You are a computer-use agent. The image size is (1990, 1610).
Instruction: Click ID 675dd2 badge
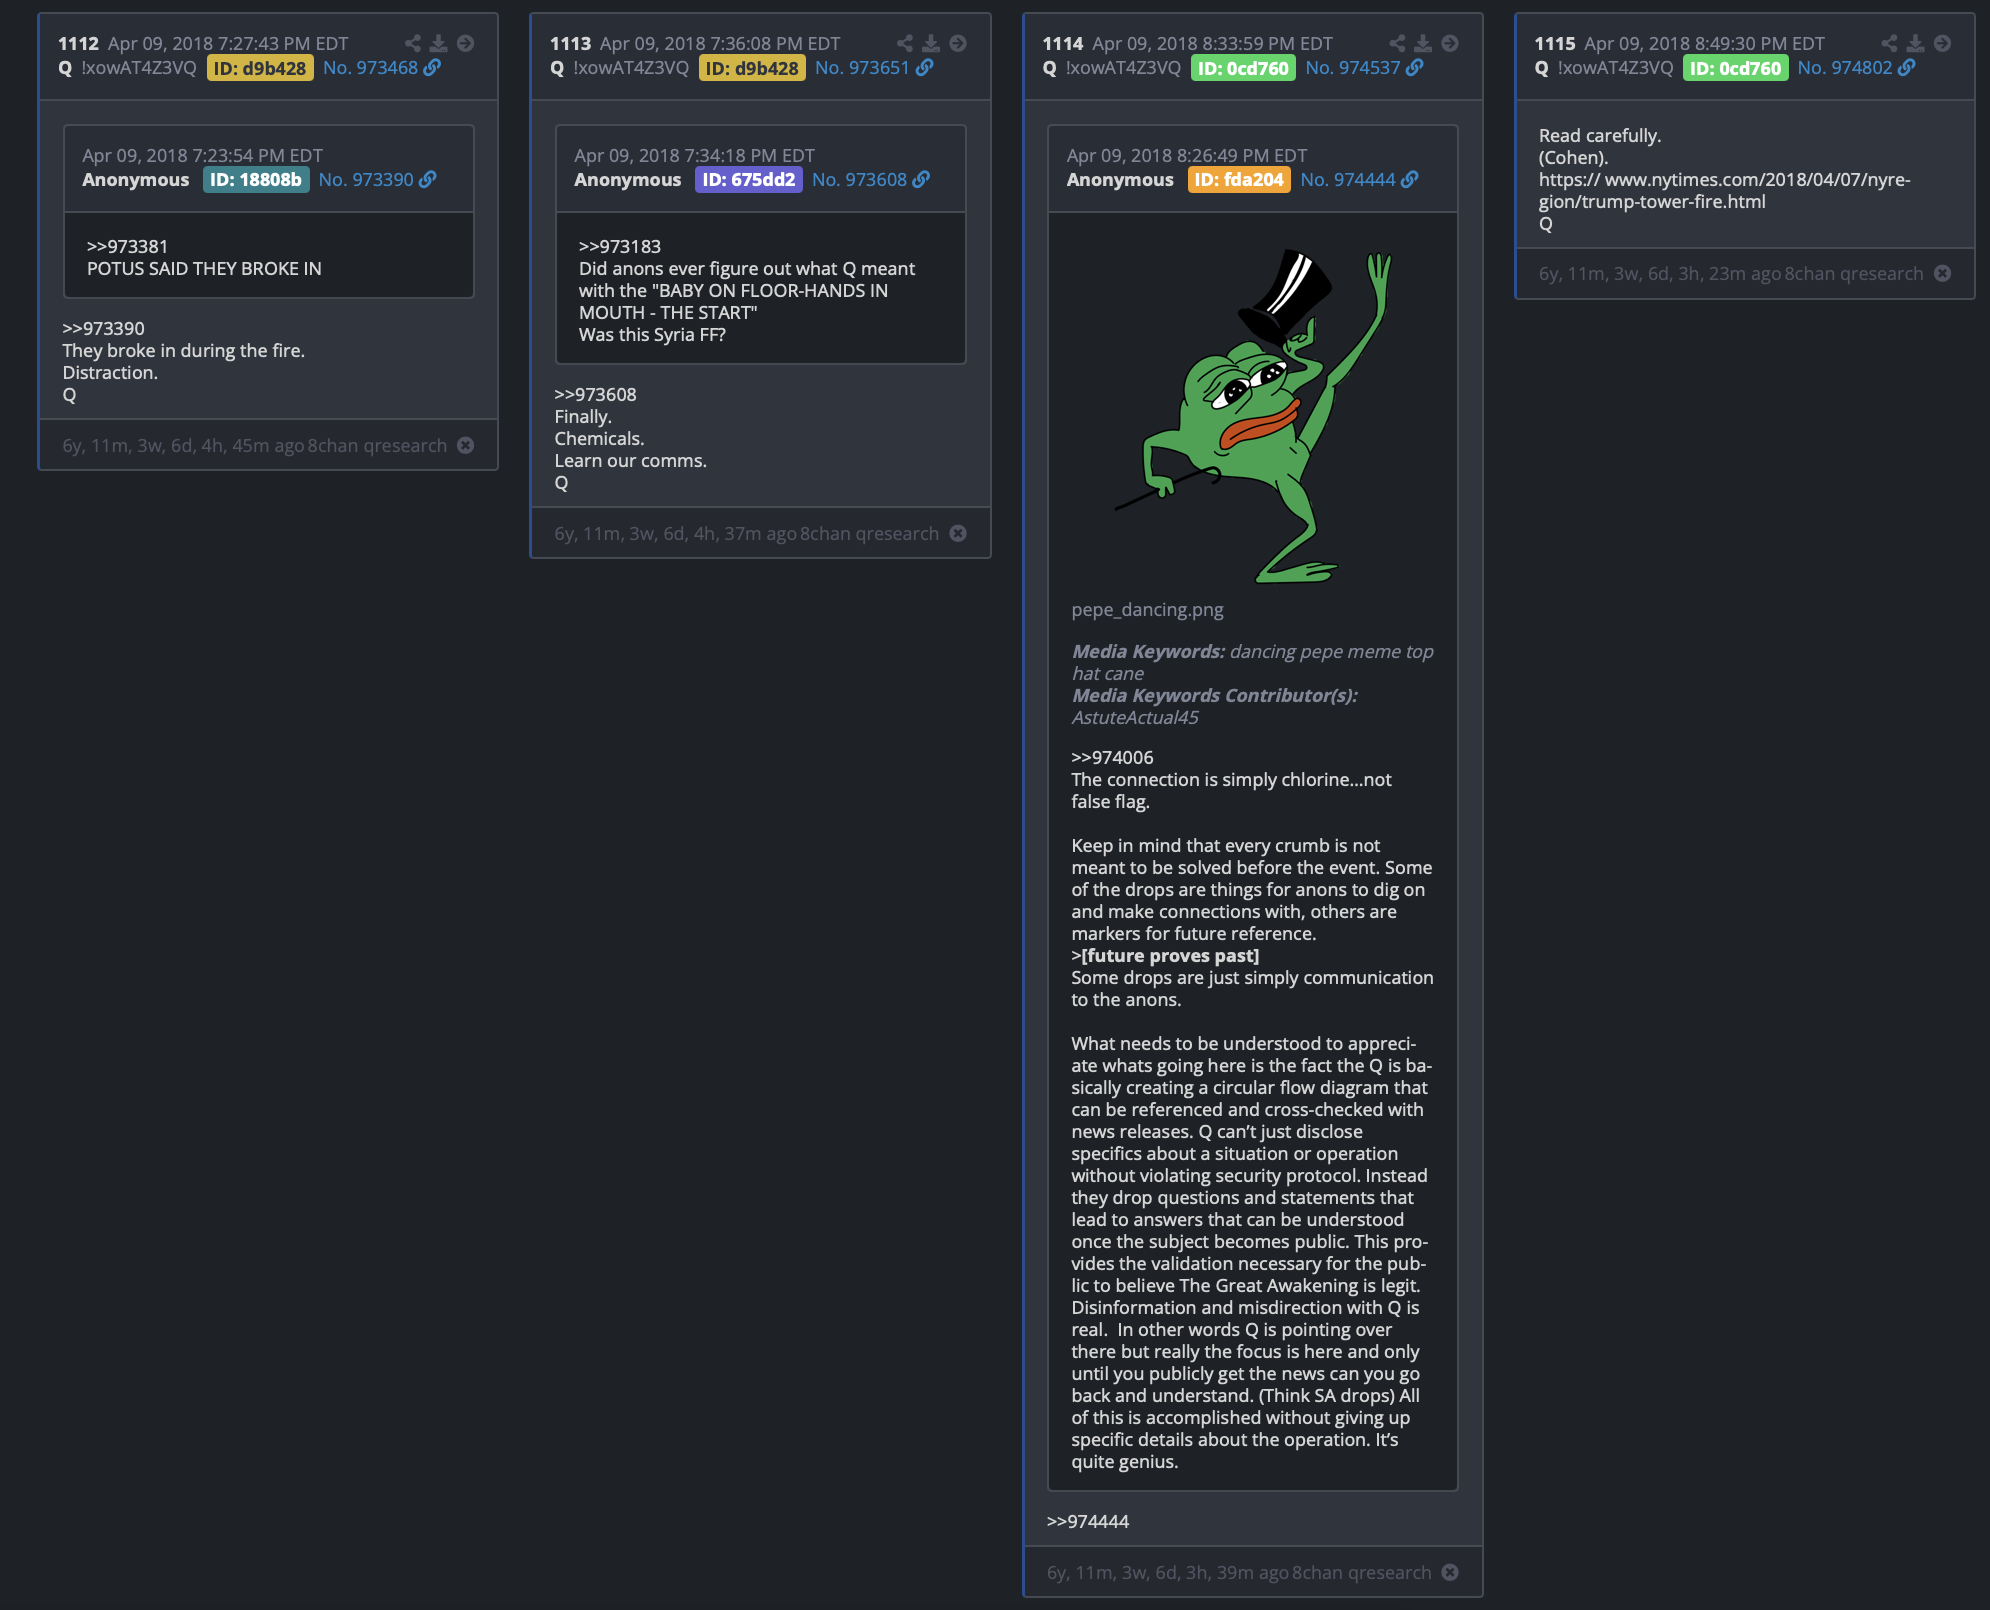[x=749, y=180]
